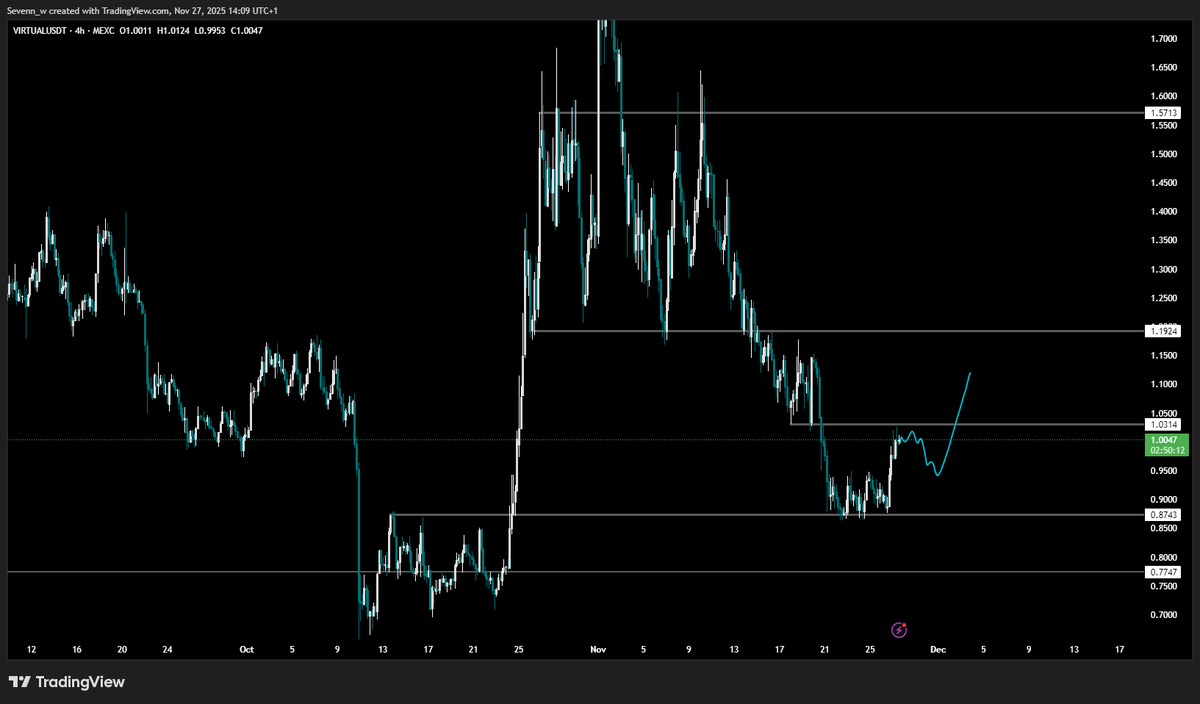This screenshot has height=704, width=1200.
Task: Click the Dec label on the time axis
Action: [938, 649]
